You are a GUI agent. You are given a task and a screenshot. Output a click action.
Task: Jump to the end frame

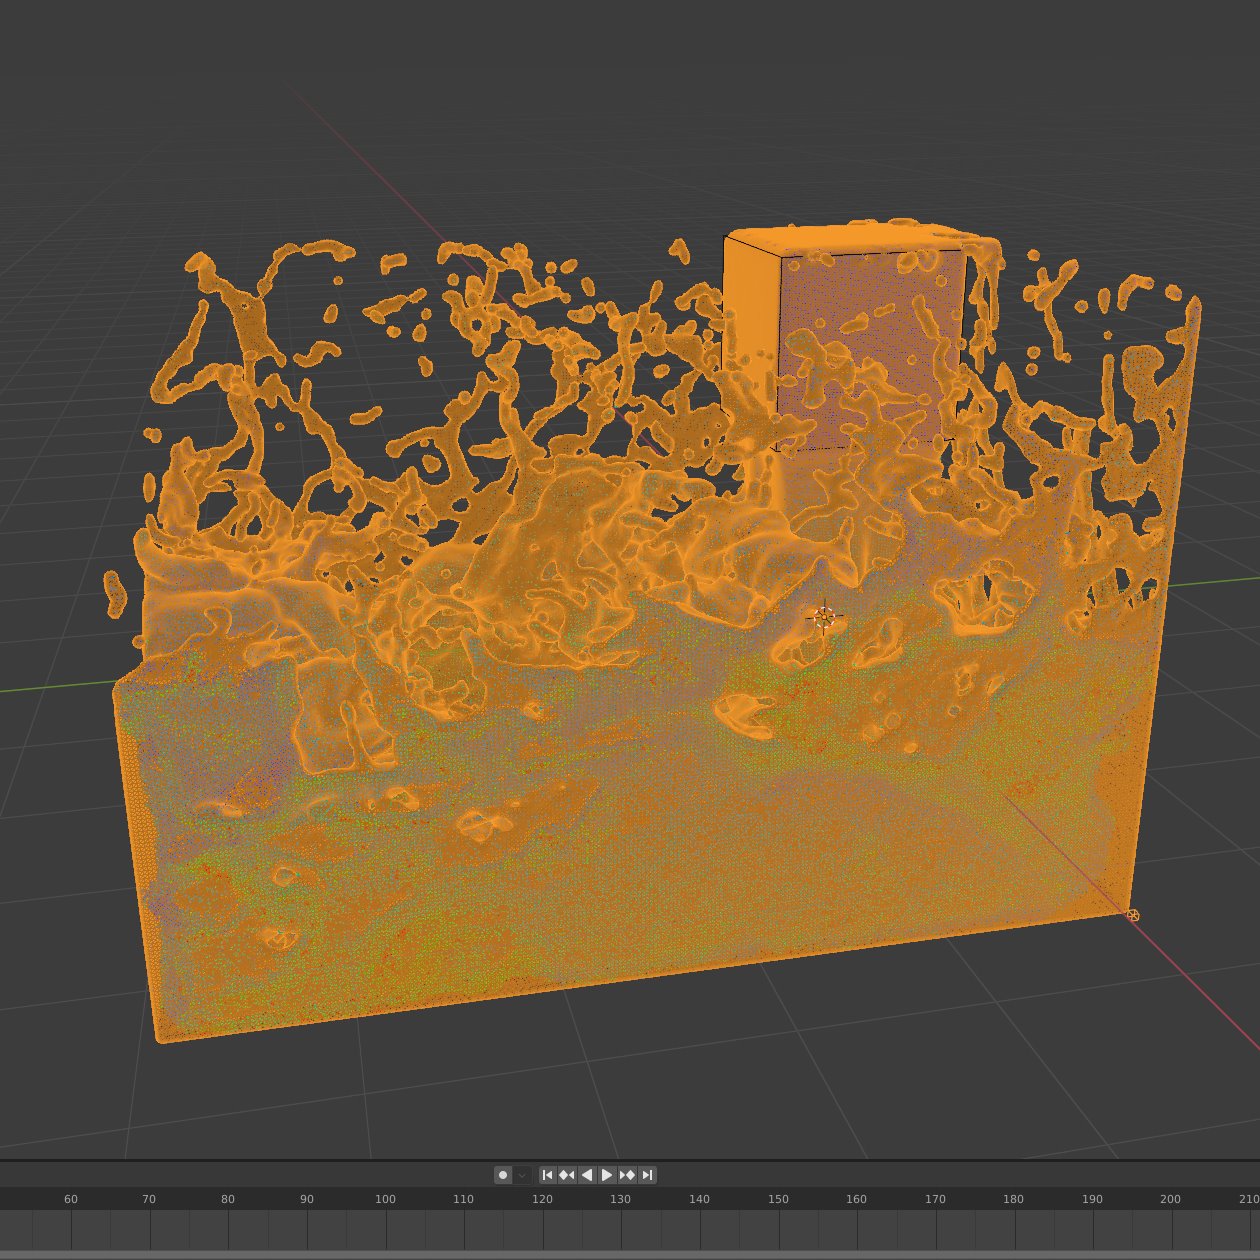(647, 1175)
